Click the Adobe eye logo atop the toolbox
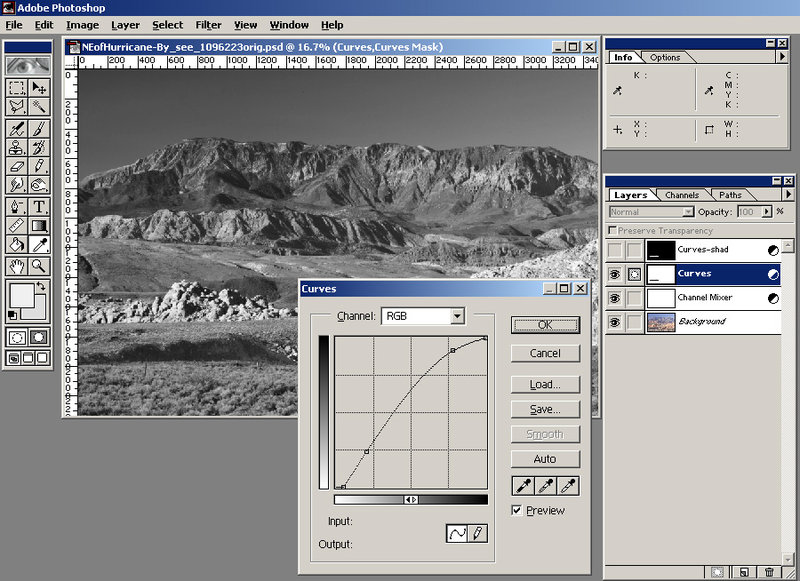 (x=28, y=65)
